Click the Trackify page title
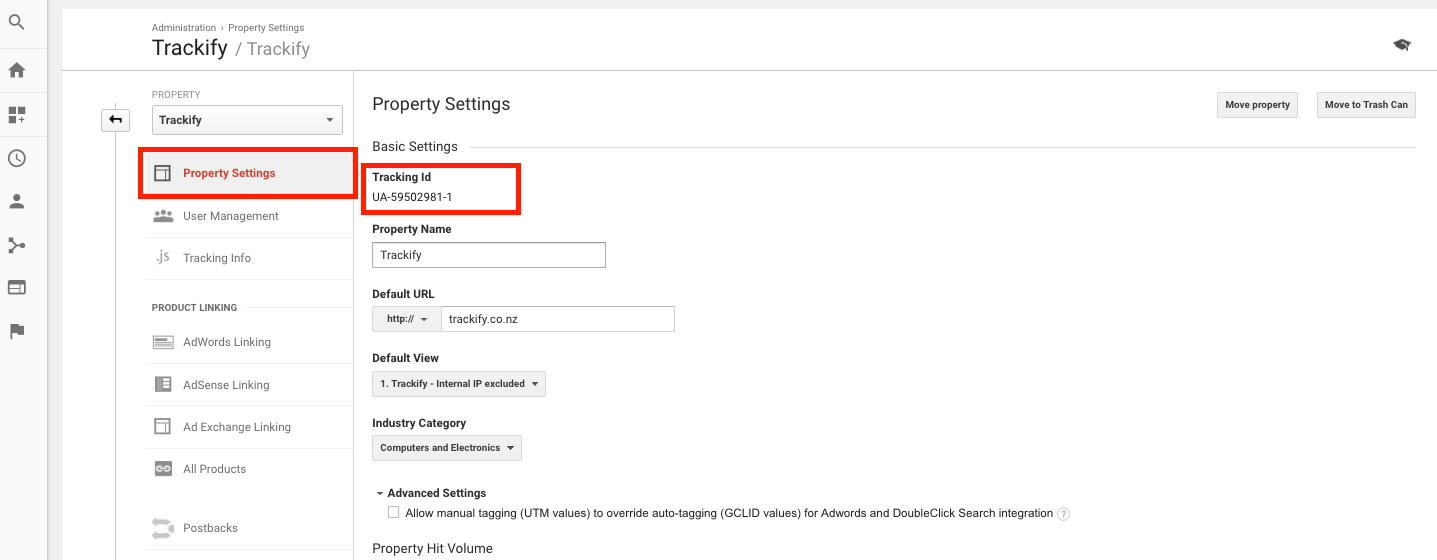The image size is (1437, 560). point(190,48)
